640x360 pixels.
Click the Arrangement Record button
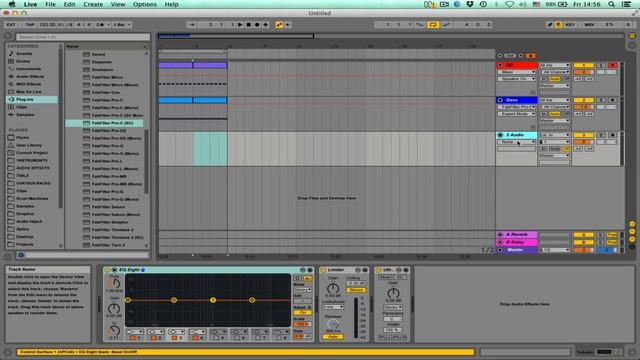257,24
